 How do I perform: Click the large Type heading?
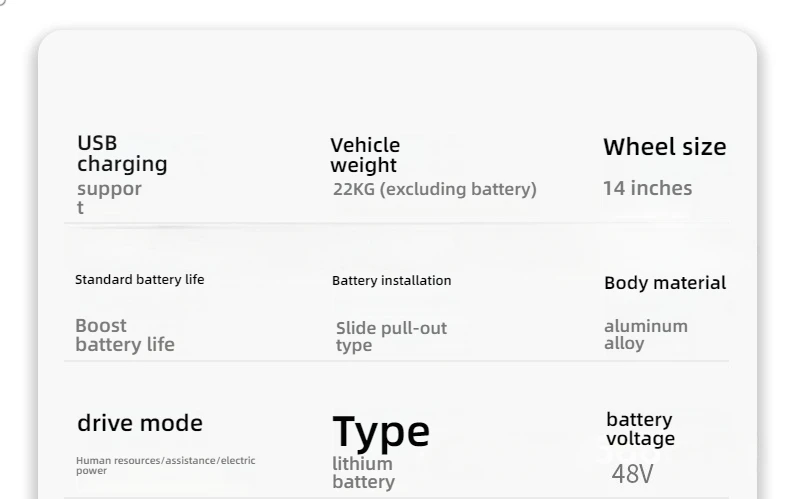coord(381,430)
